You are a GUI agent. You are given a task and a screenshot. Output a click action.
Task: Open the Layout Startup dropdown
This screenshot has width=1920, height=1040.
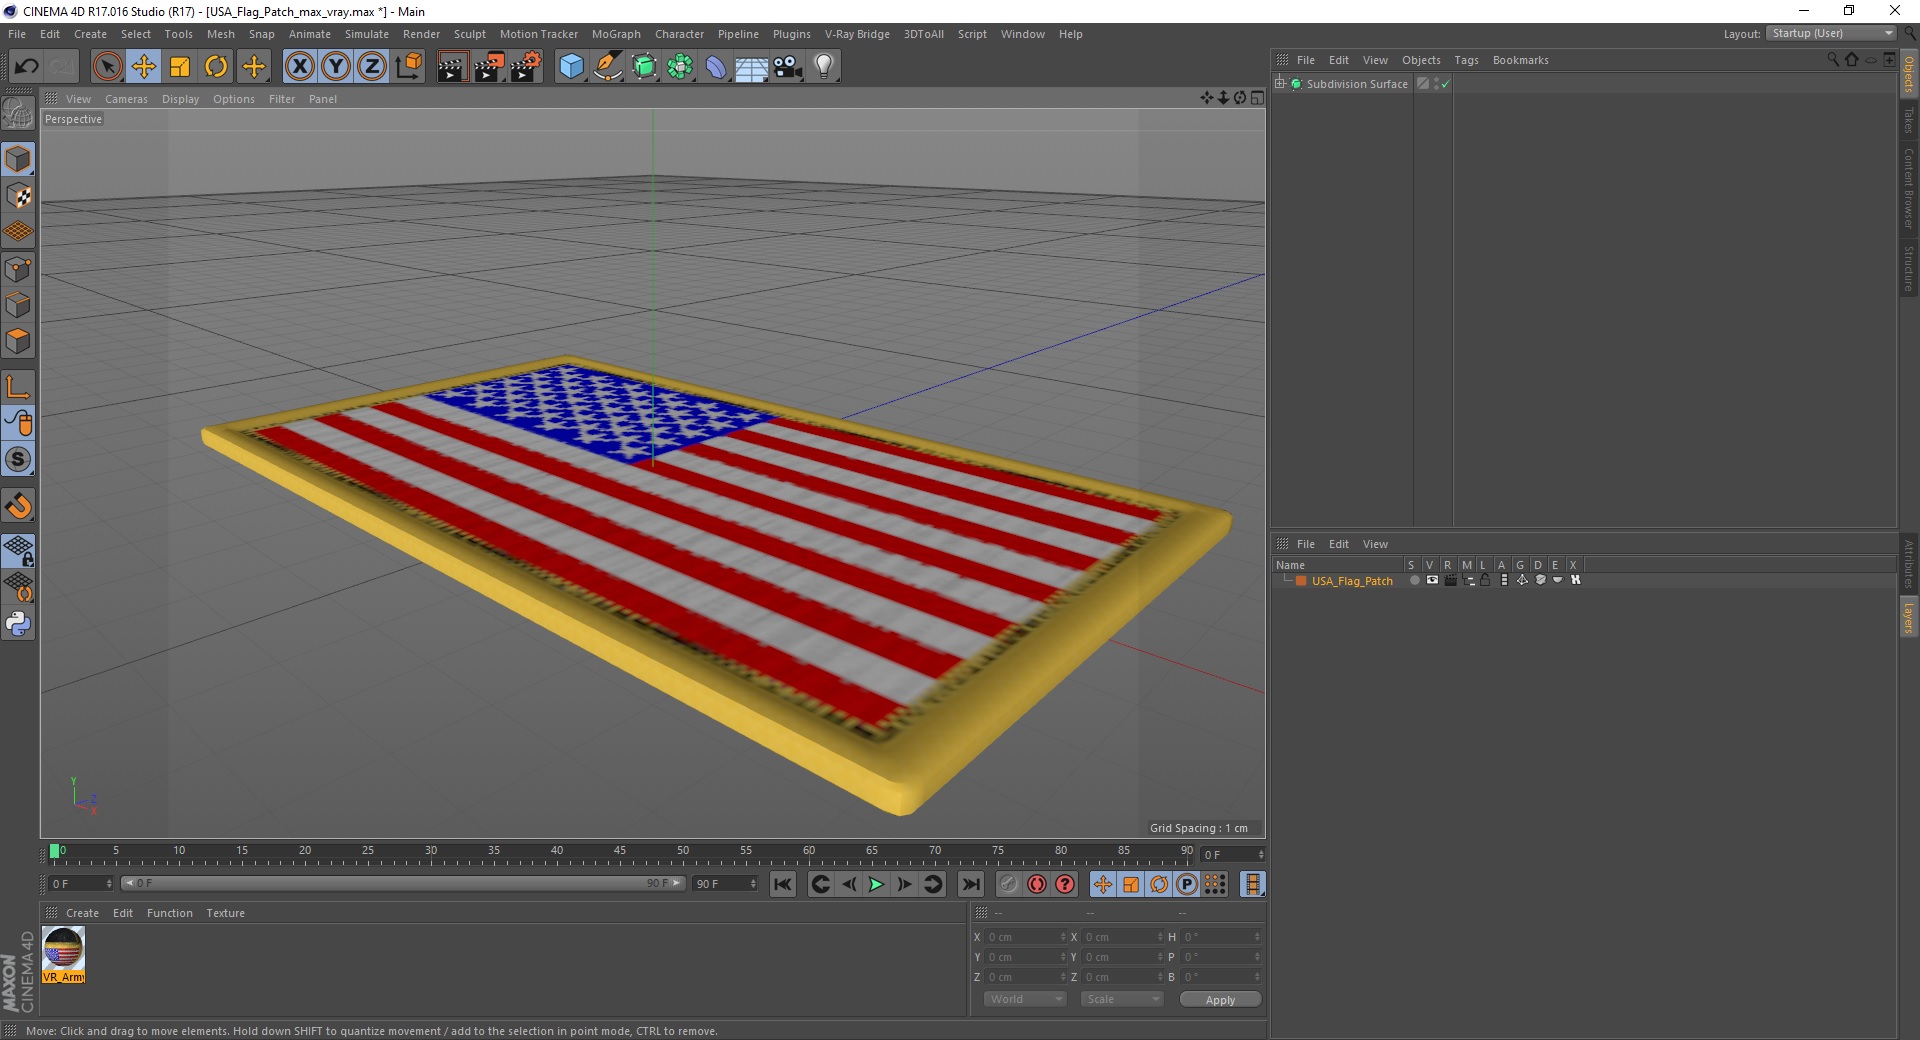tap(1831, 34)
